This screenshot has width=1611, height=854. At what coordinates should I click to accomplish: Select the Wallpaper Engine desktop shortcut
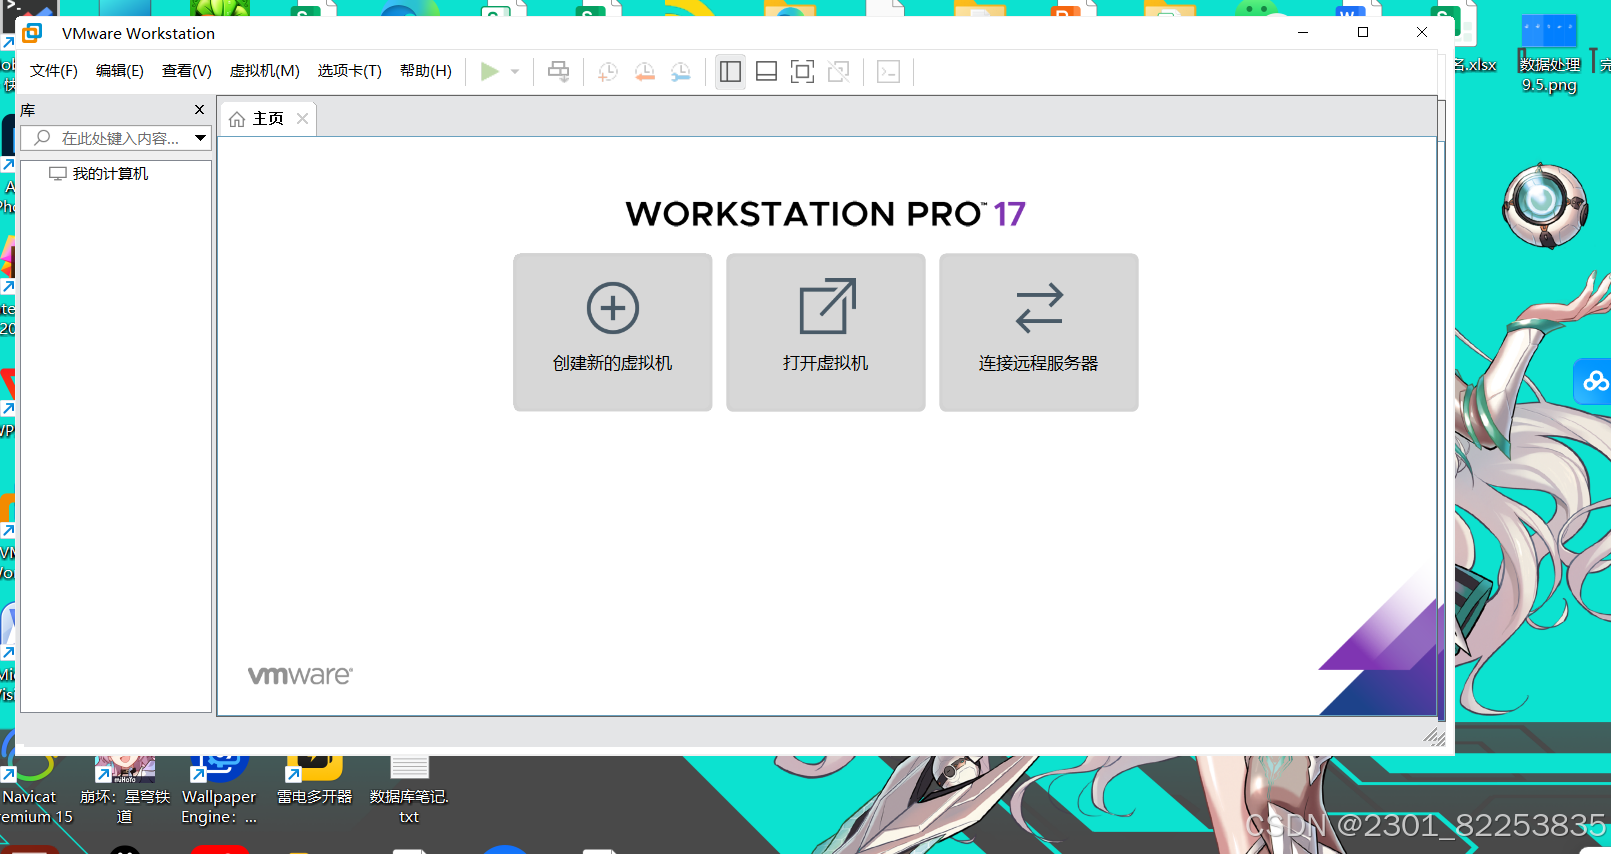(219, 790)
